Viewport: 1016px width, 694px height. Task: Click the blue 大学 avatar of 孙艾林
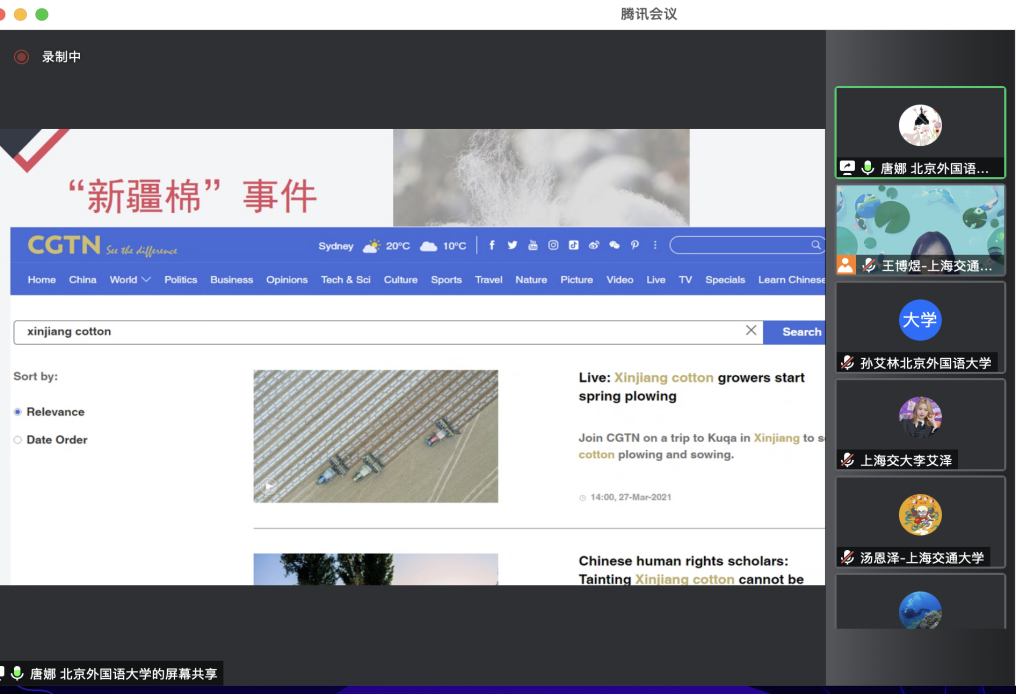click(x=920, y=320)
